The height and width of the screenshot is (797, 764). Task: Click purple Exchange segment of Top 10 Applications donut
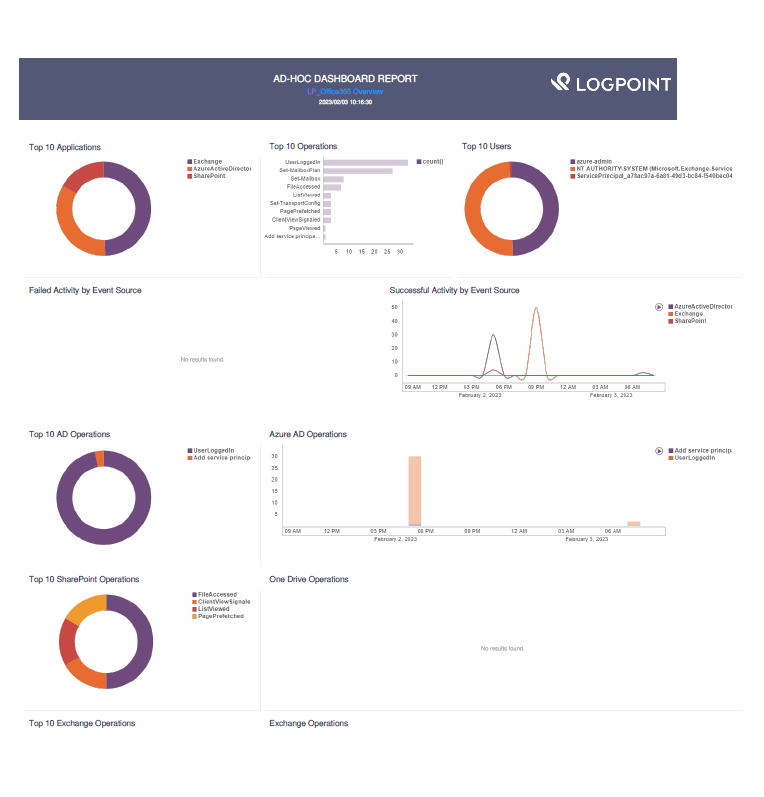[141, 208]
